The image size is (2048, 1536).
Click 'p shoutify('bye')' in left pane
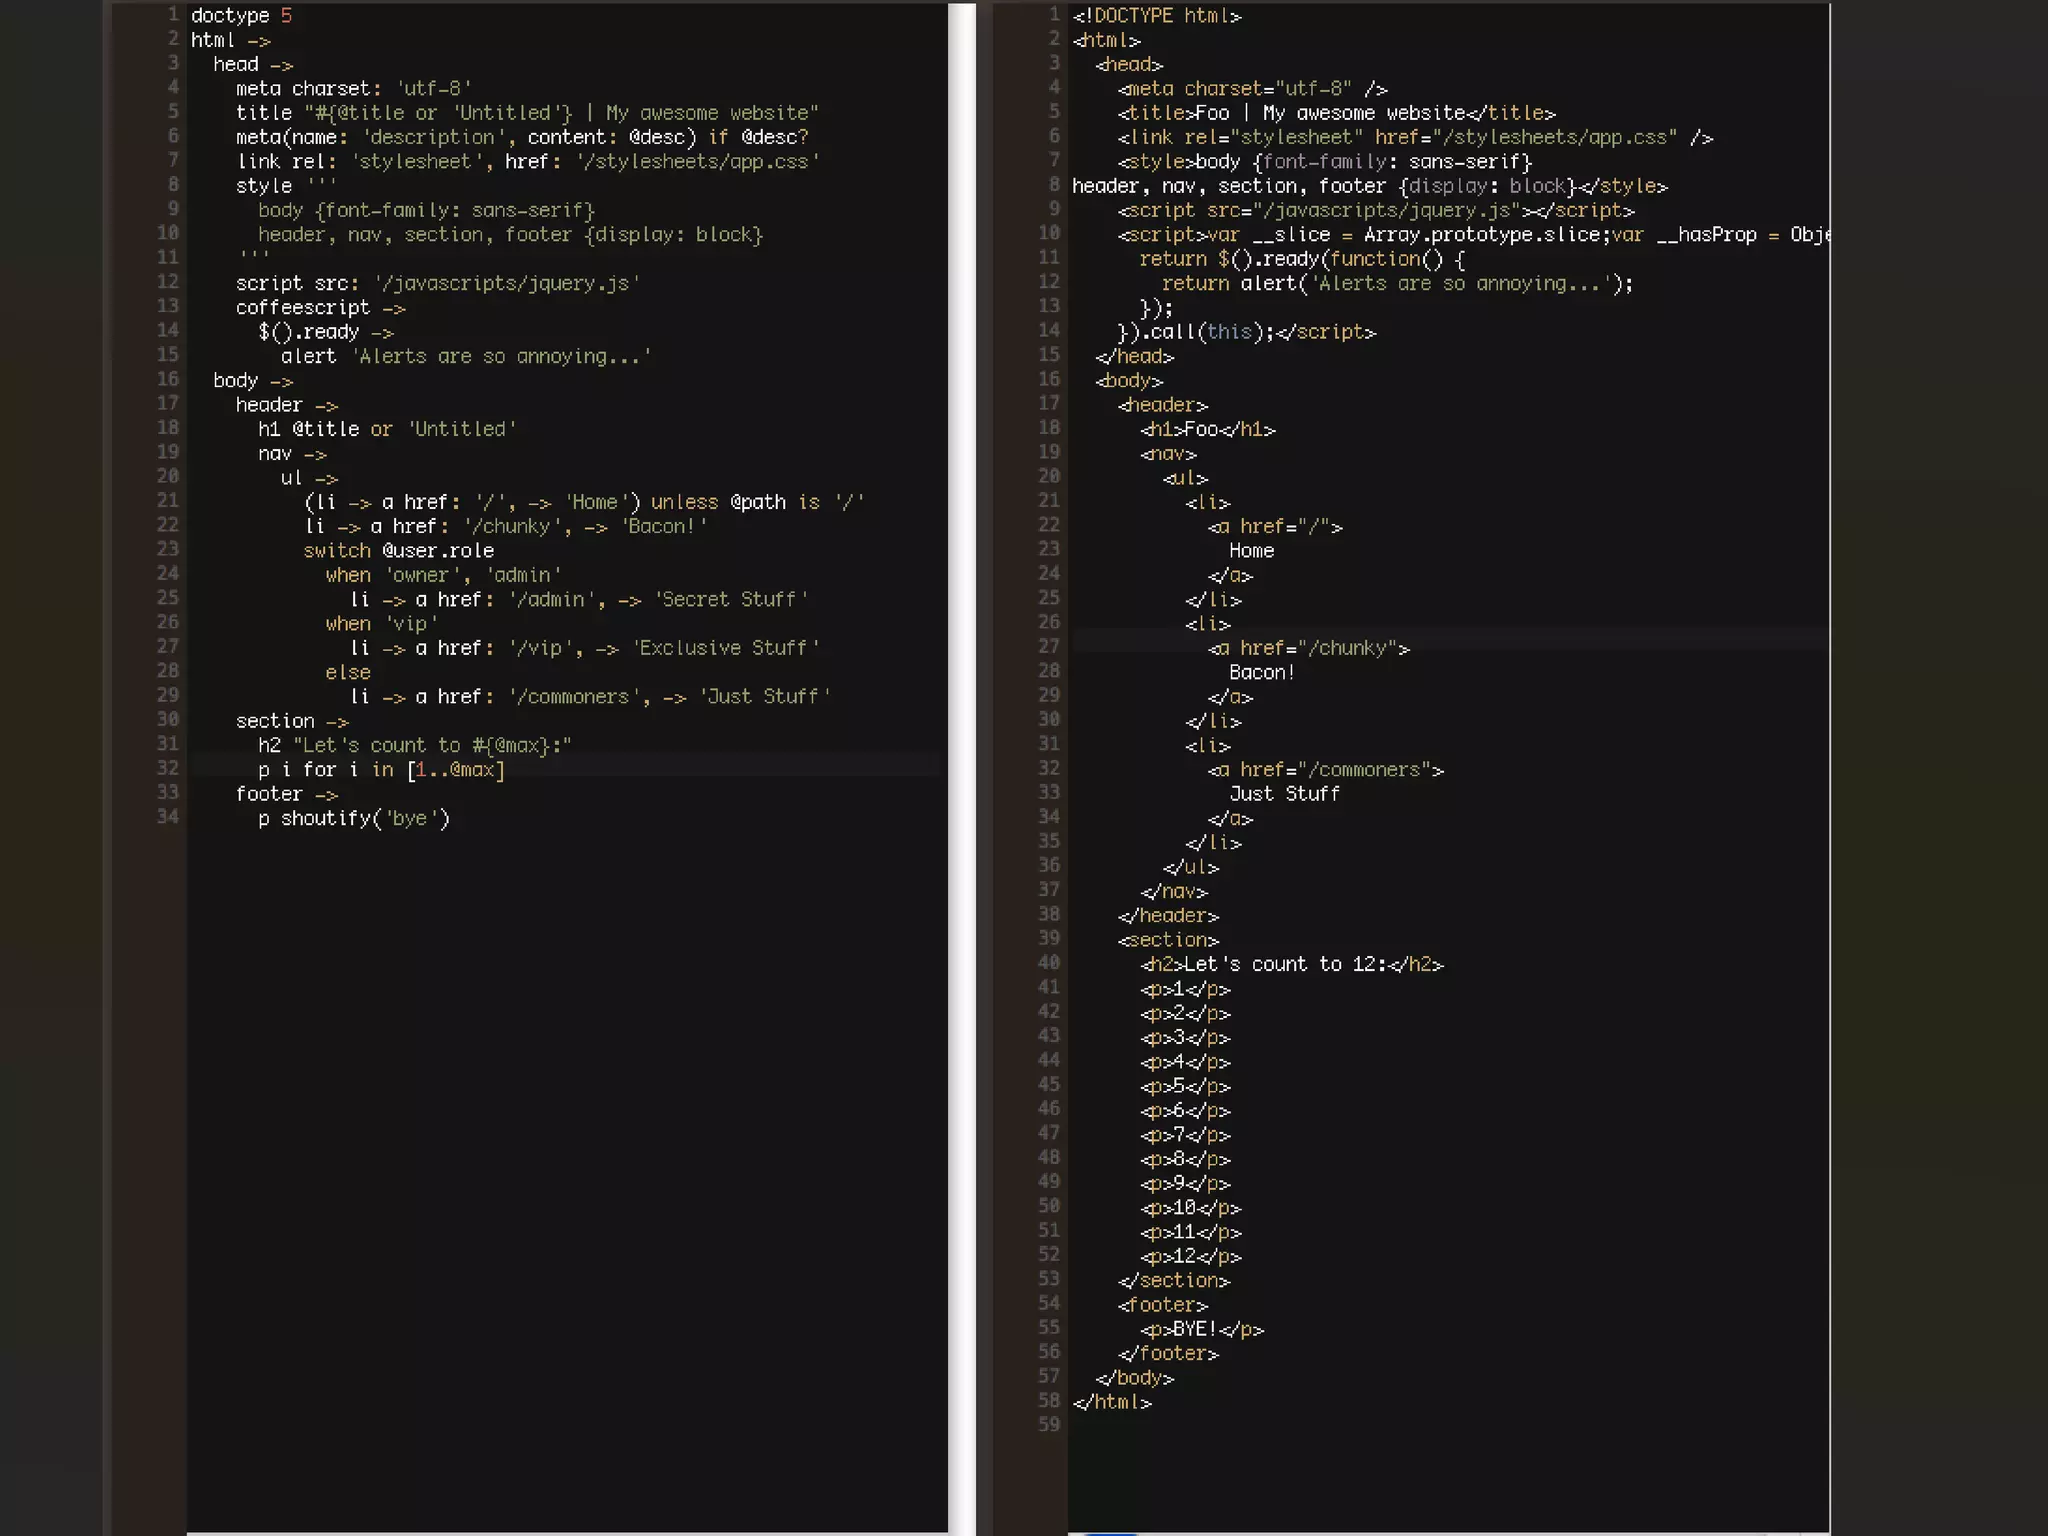point(354,819)
